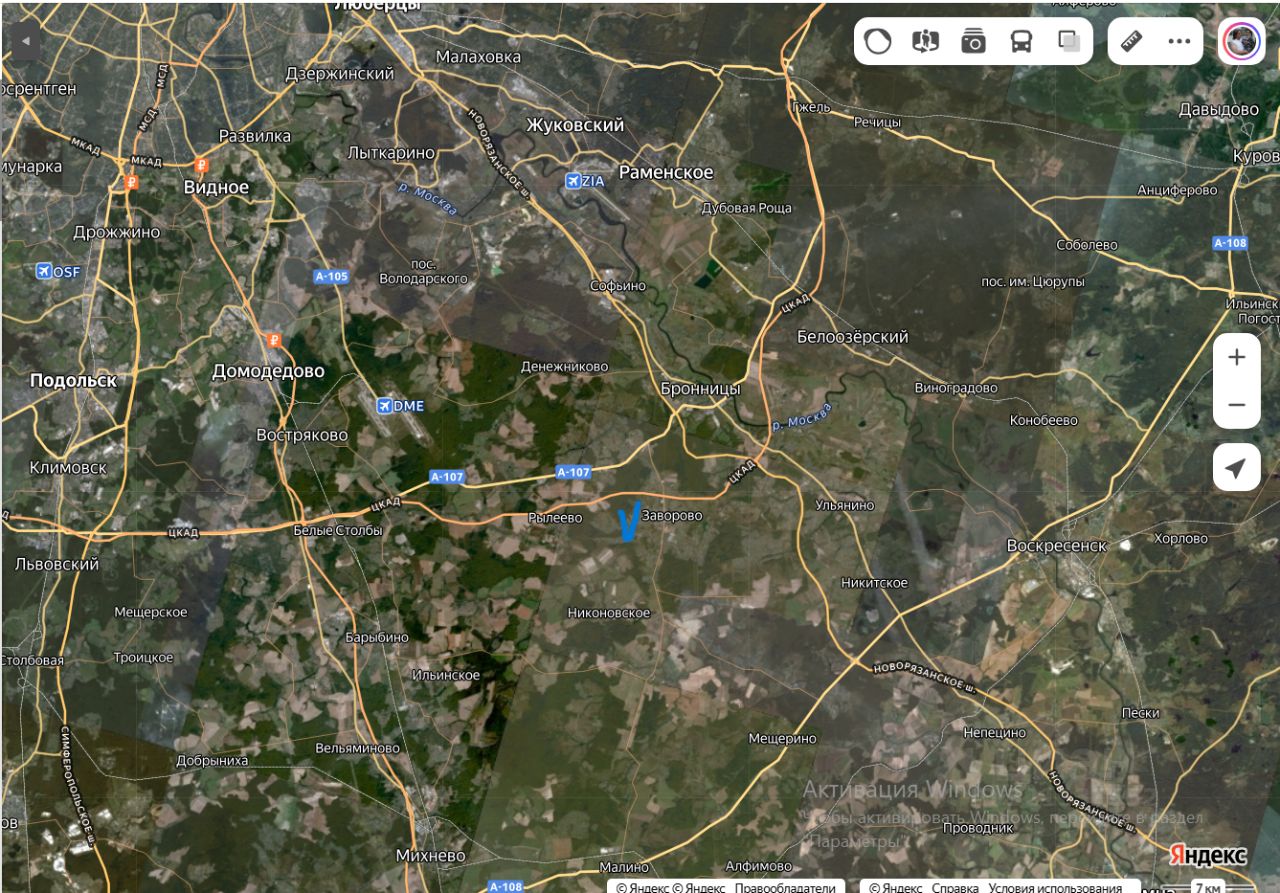Open street panoramas with the person icon

(926, 41)
